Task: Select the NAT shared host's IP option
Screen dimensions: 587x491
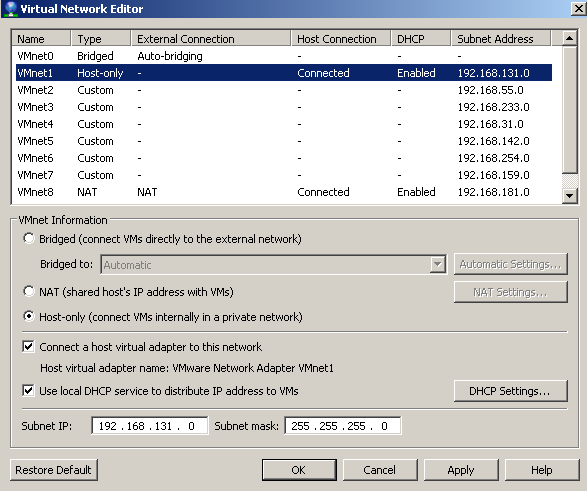Action: pyautogui.click(x=29, y=291)
